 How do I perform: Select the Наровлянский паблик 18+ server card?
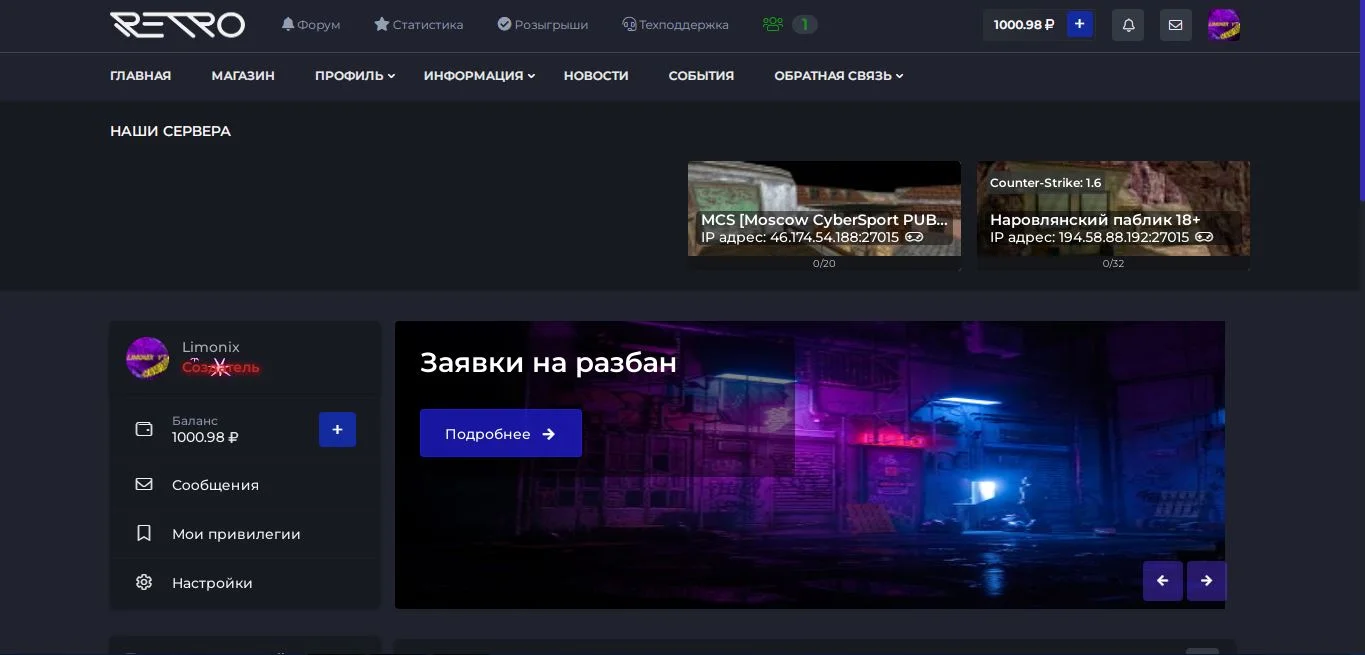pos(1113,210)
